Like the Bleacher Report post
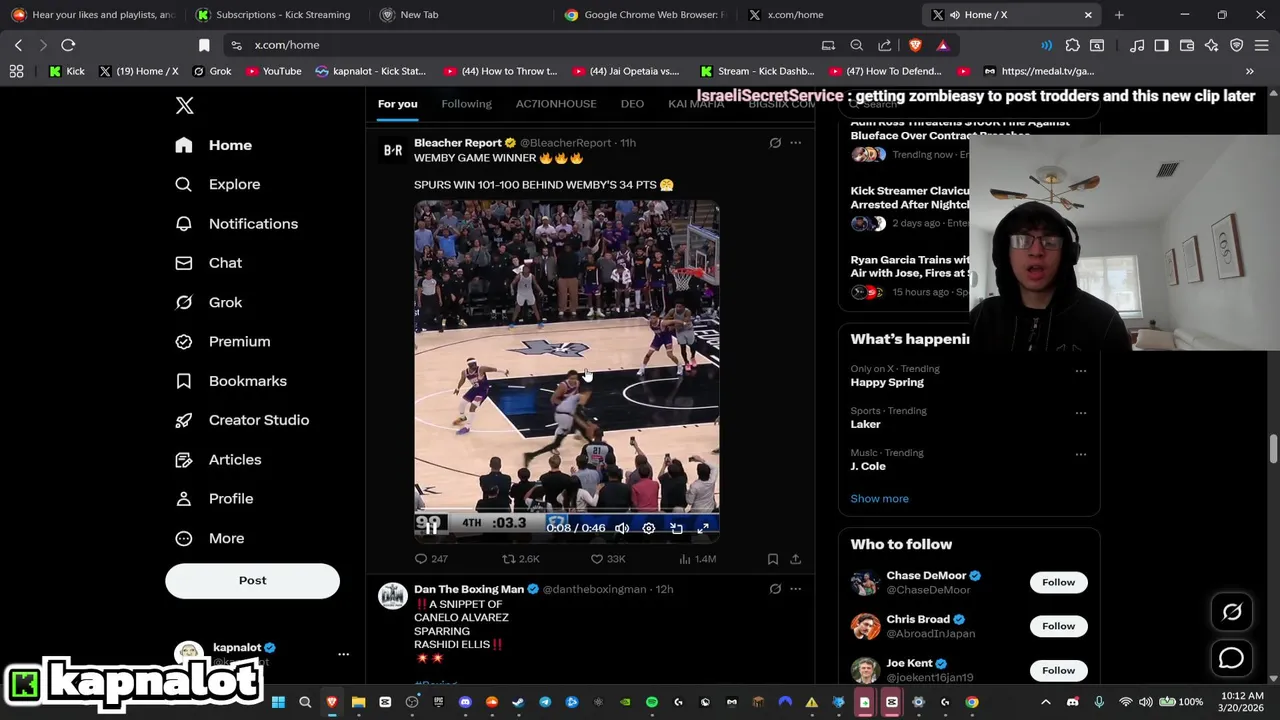This screenshot has height=720, width=1280. (x=608, y=559)
